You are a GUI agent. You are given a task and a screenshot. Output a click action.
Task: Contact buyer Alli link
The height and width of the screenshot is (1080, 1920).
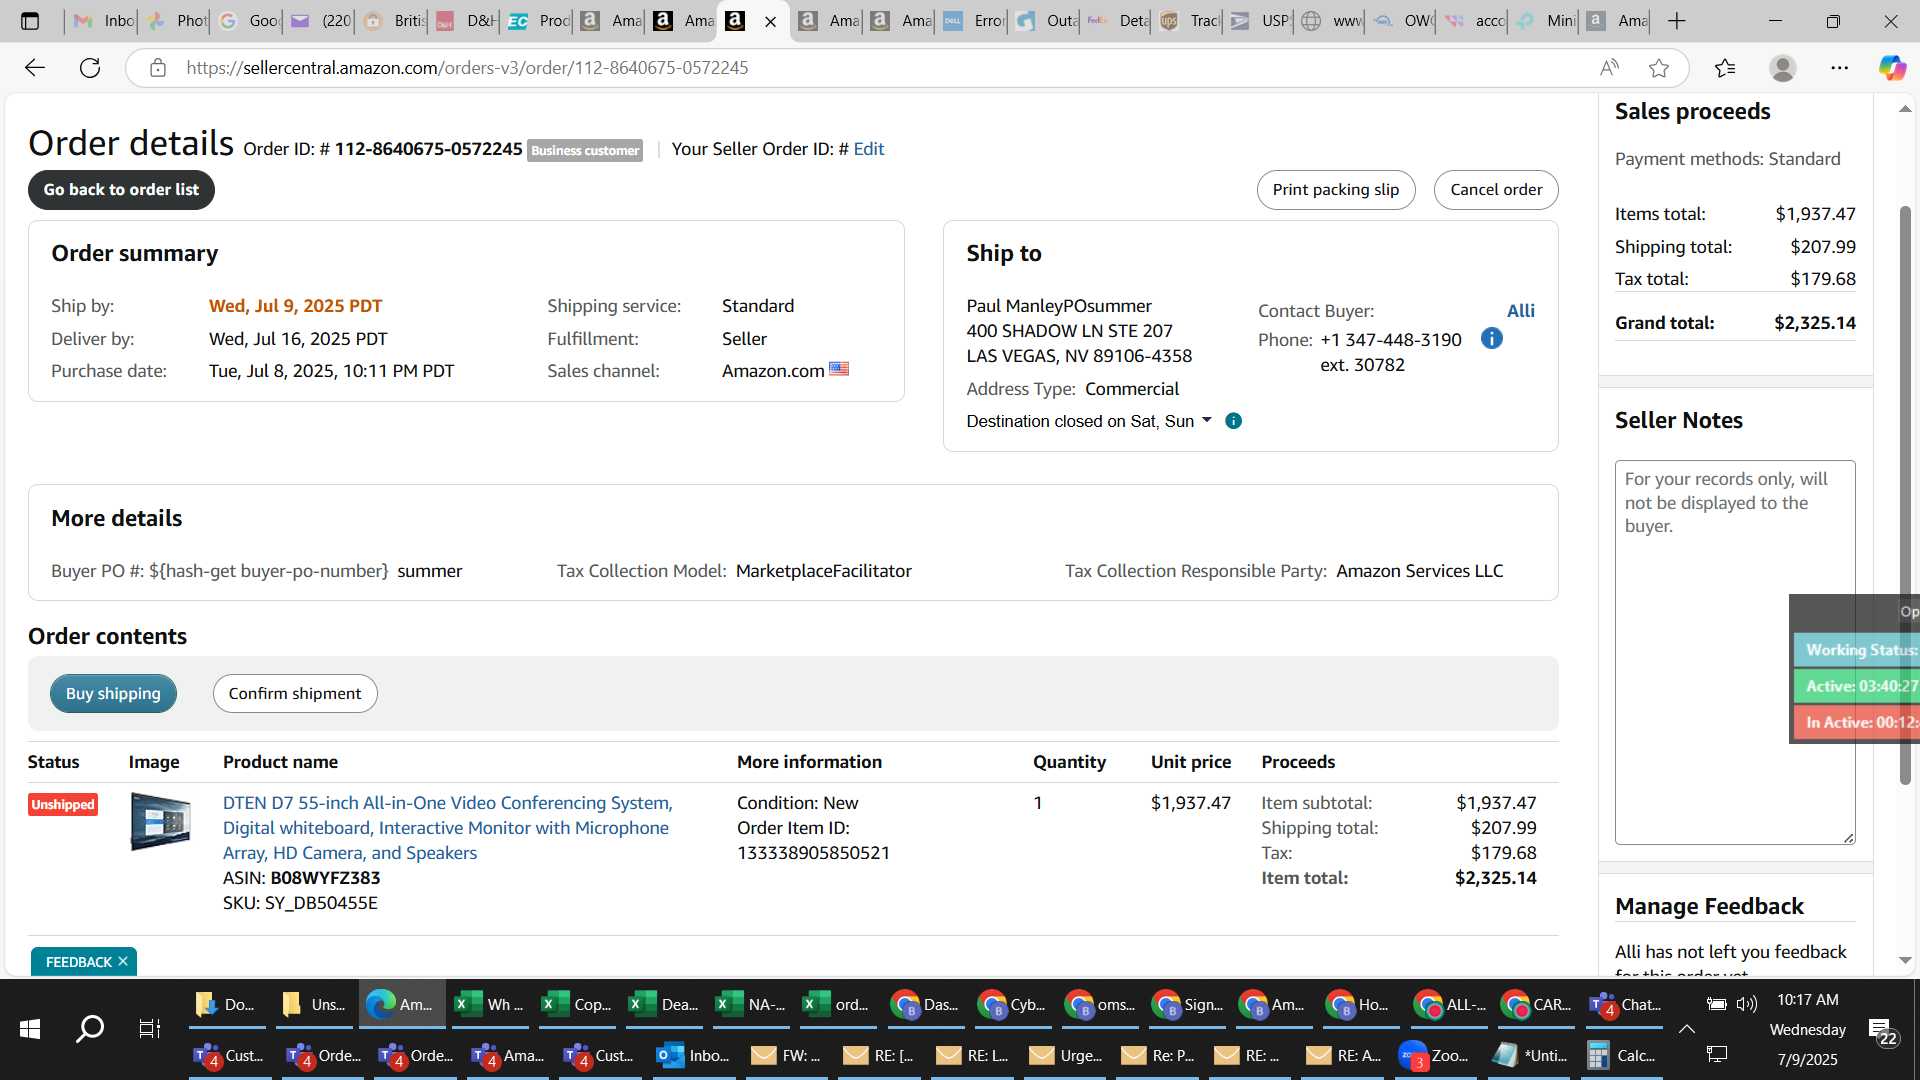[x=1520, y=311]
